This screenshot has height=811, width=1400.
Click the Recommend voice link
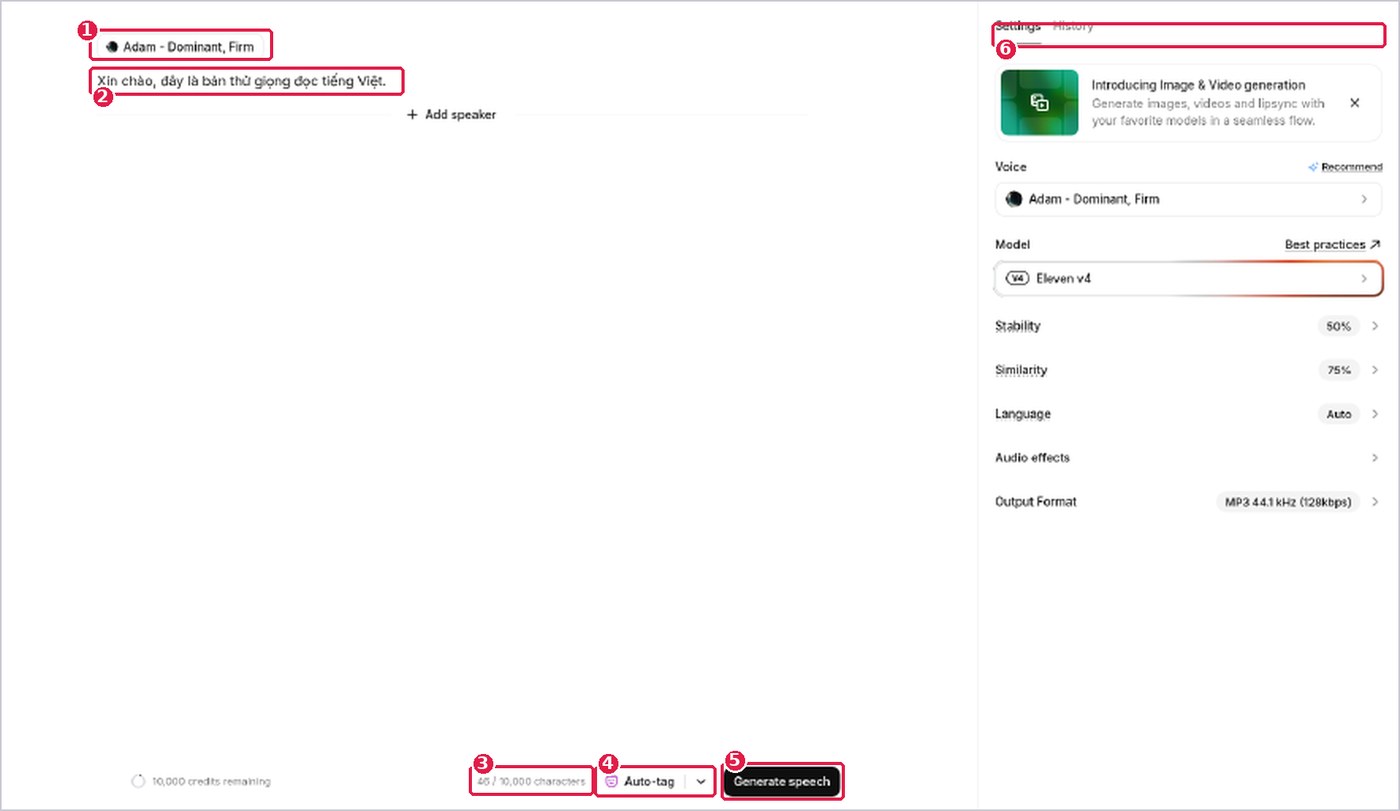point(1352,167)
